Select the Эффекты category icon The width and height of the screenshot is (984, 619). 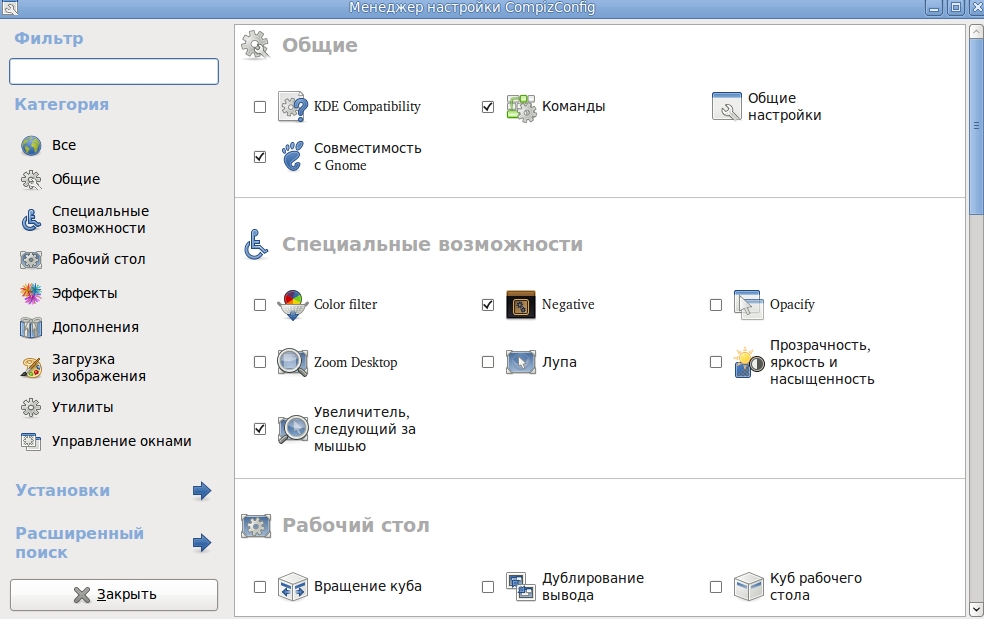coord(31,293)
